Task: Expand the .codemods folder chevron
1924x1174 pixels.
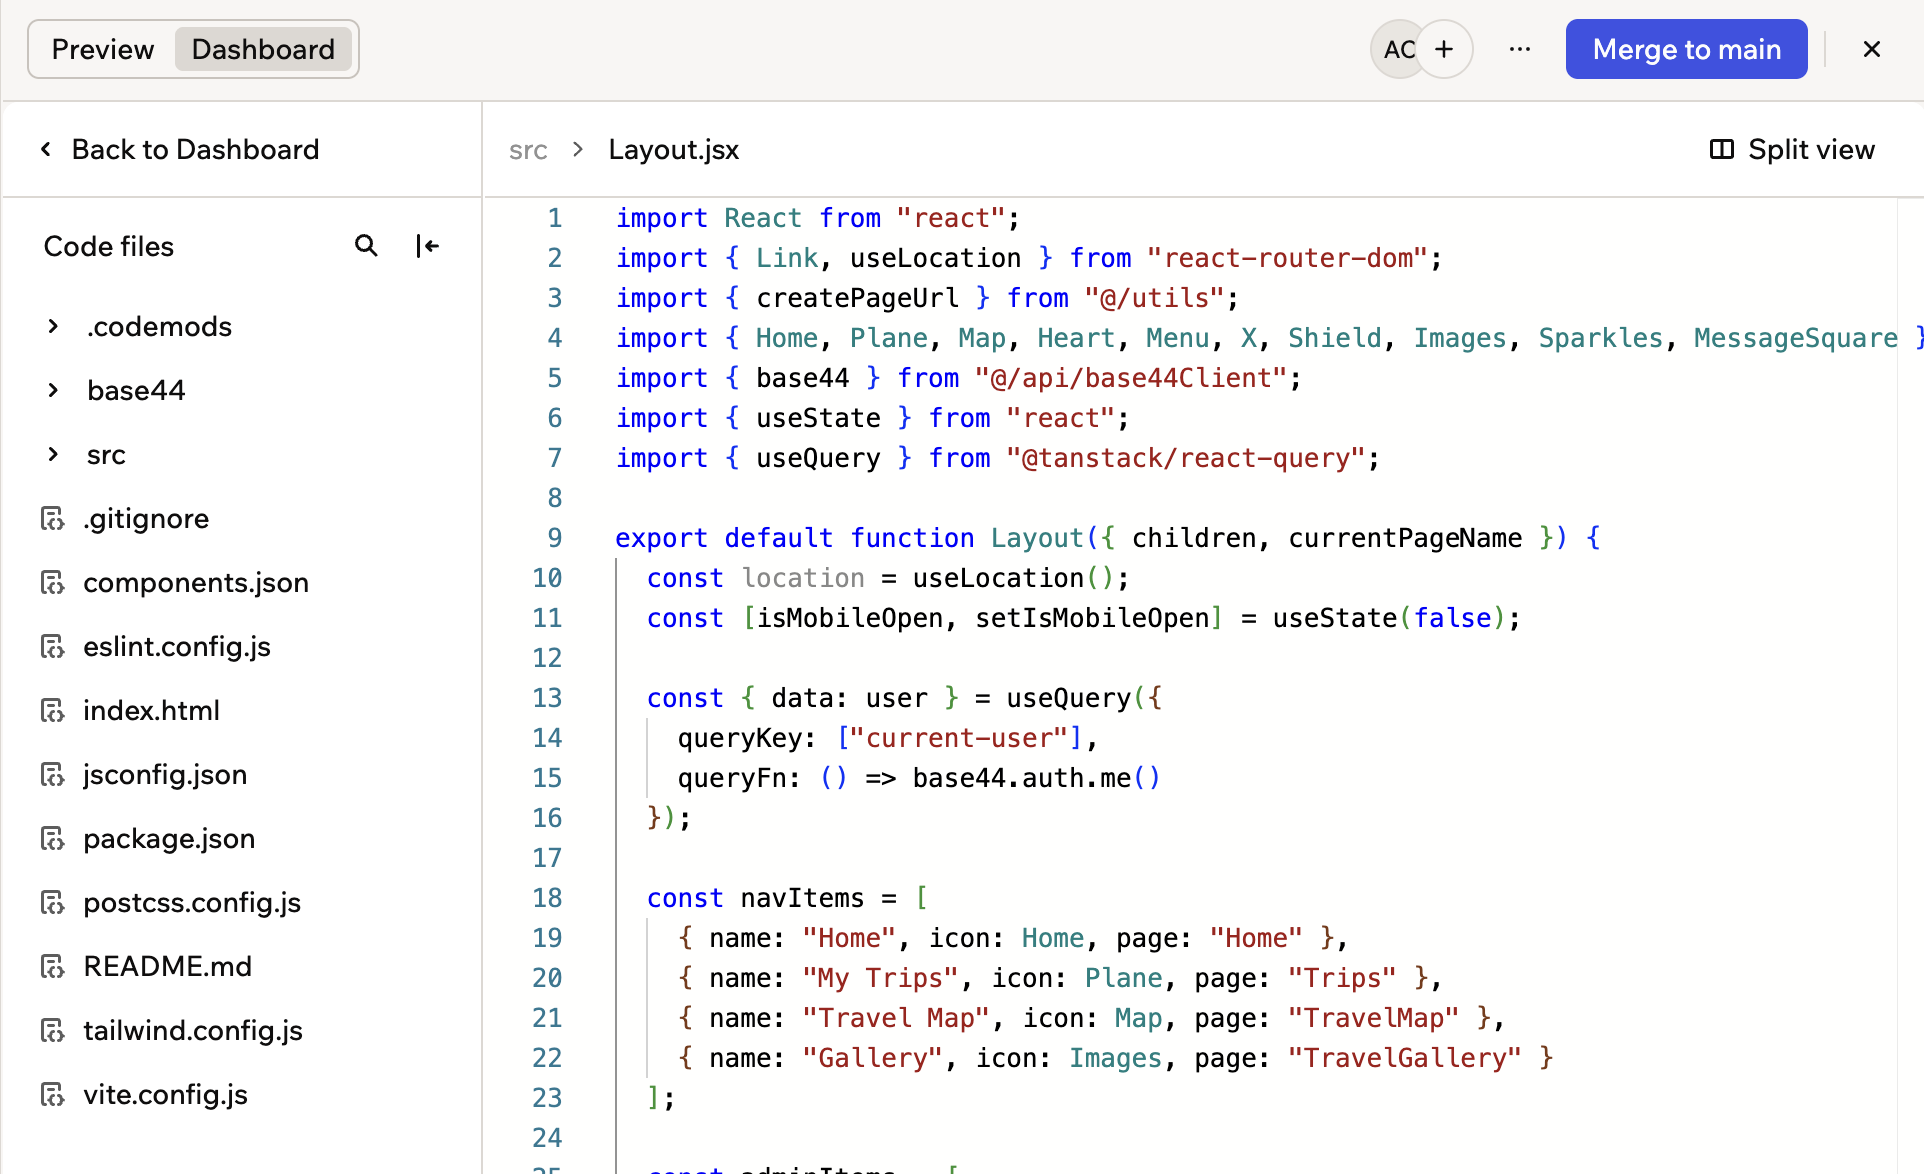Action: (53, 327)
